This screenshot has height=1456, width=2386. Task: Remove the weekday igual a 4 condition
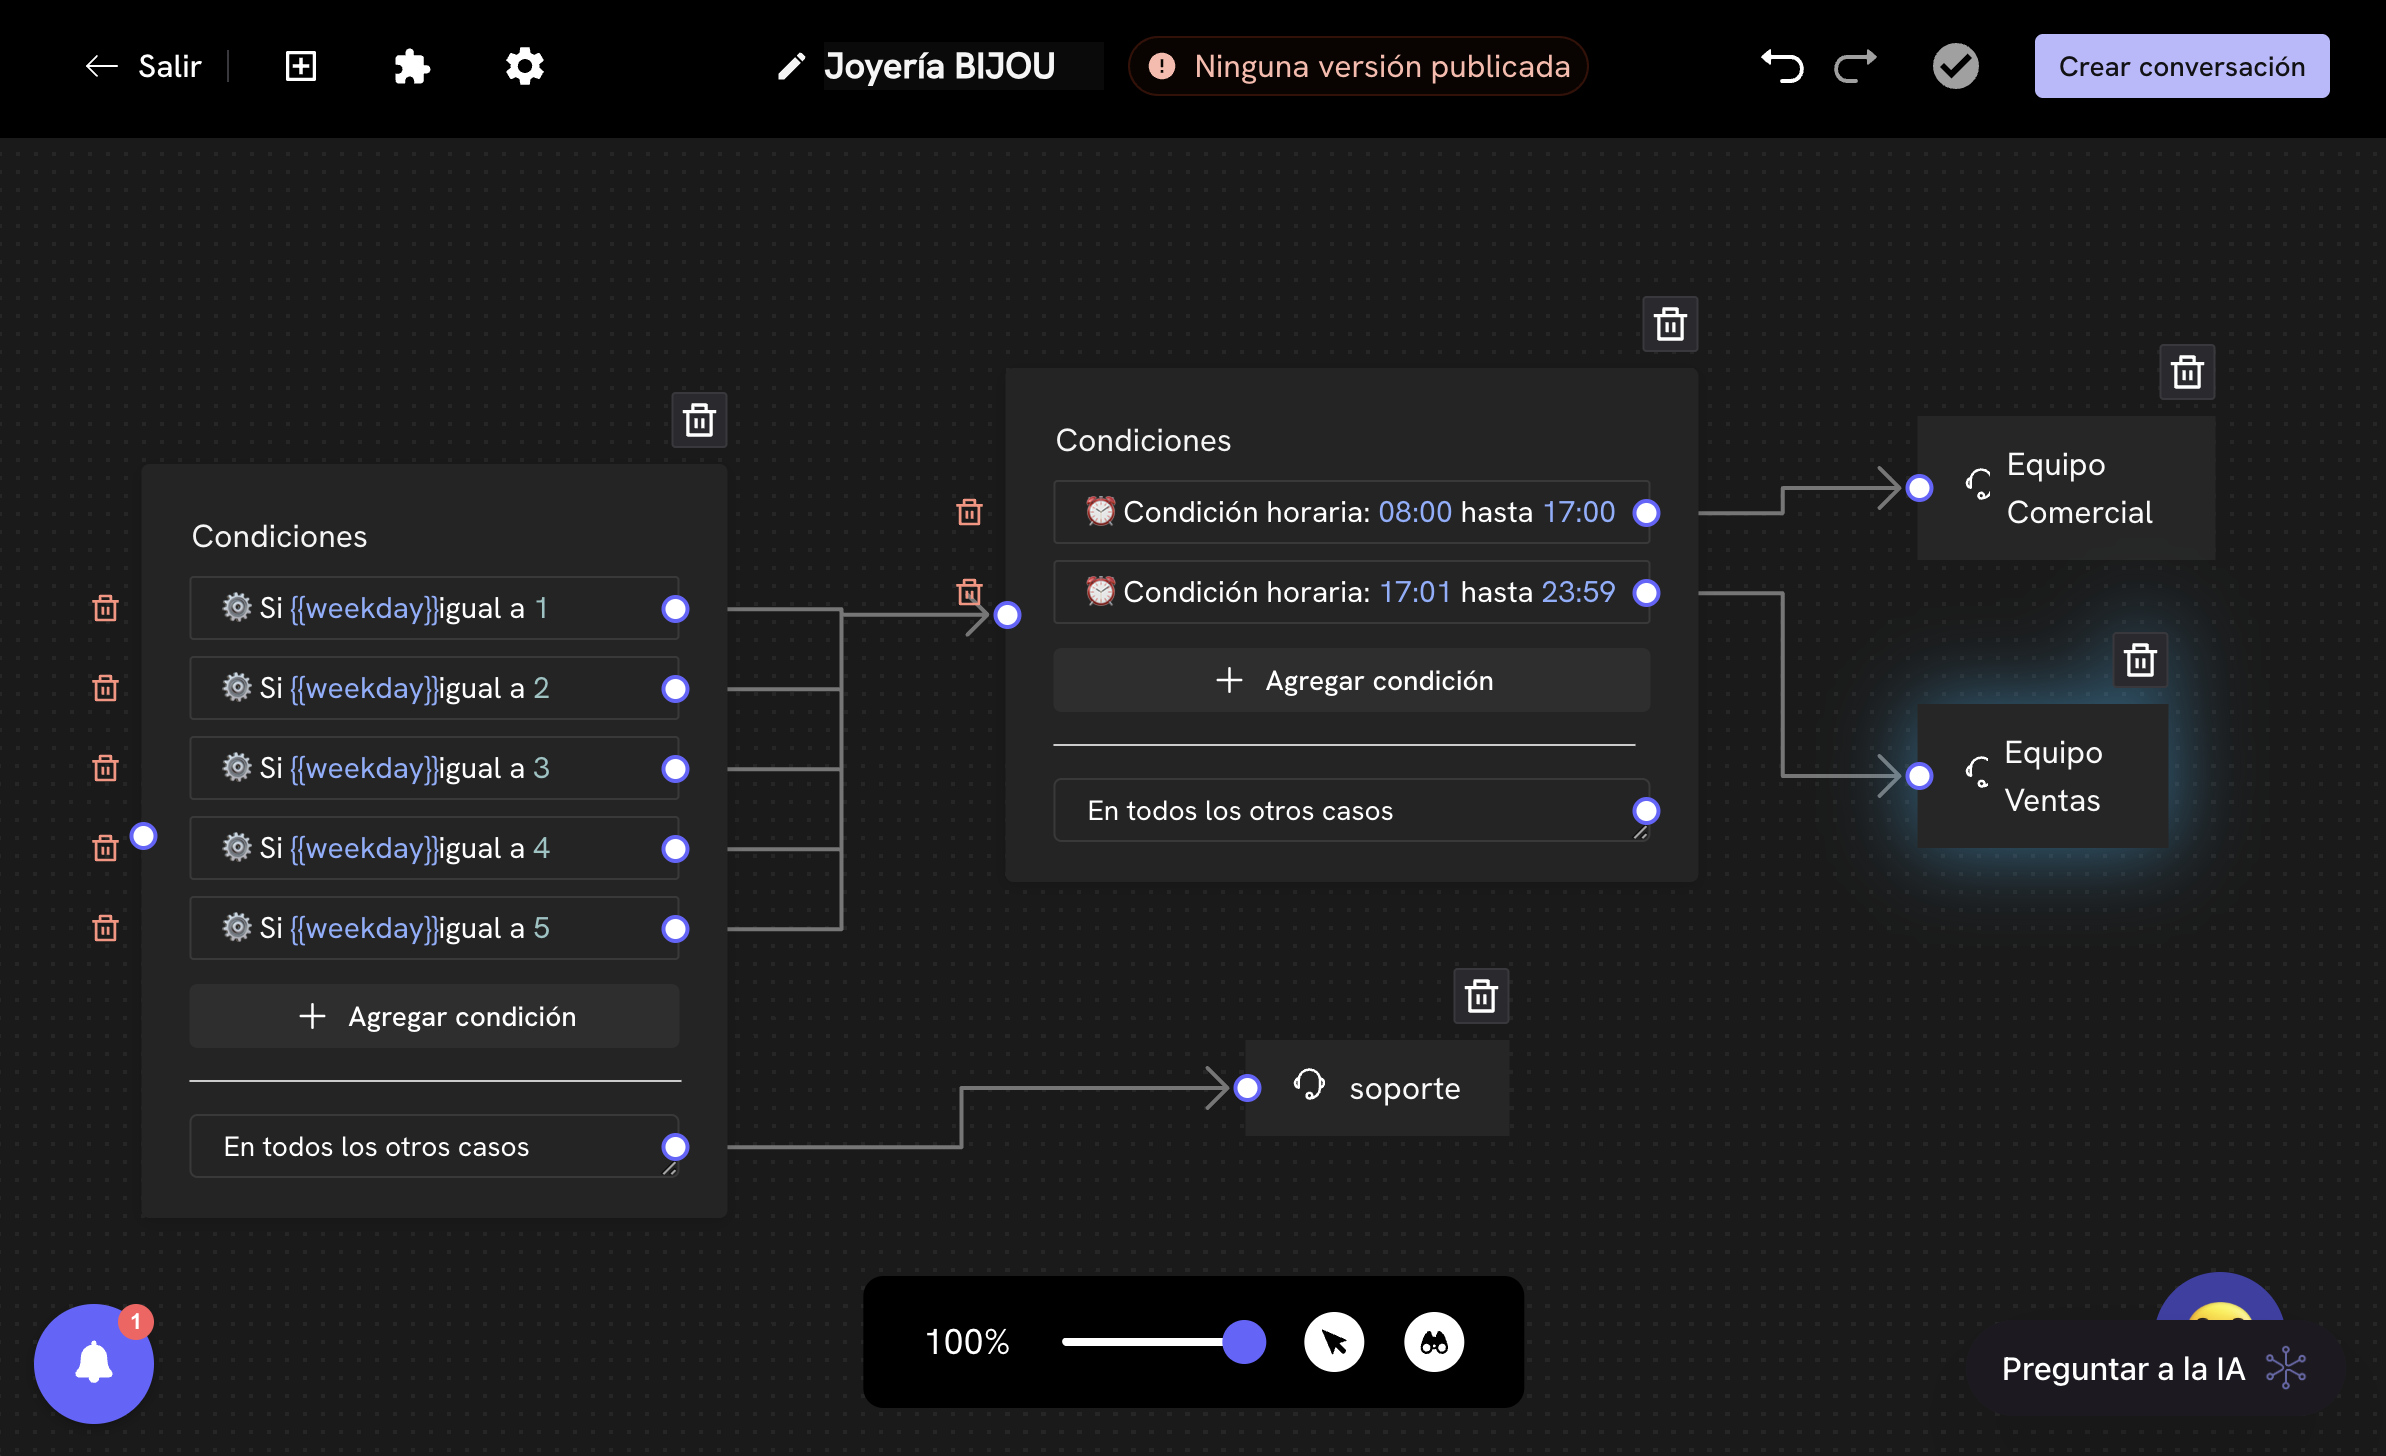tap(105, 848)
